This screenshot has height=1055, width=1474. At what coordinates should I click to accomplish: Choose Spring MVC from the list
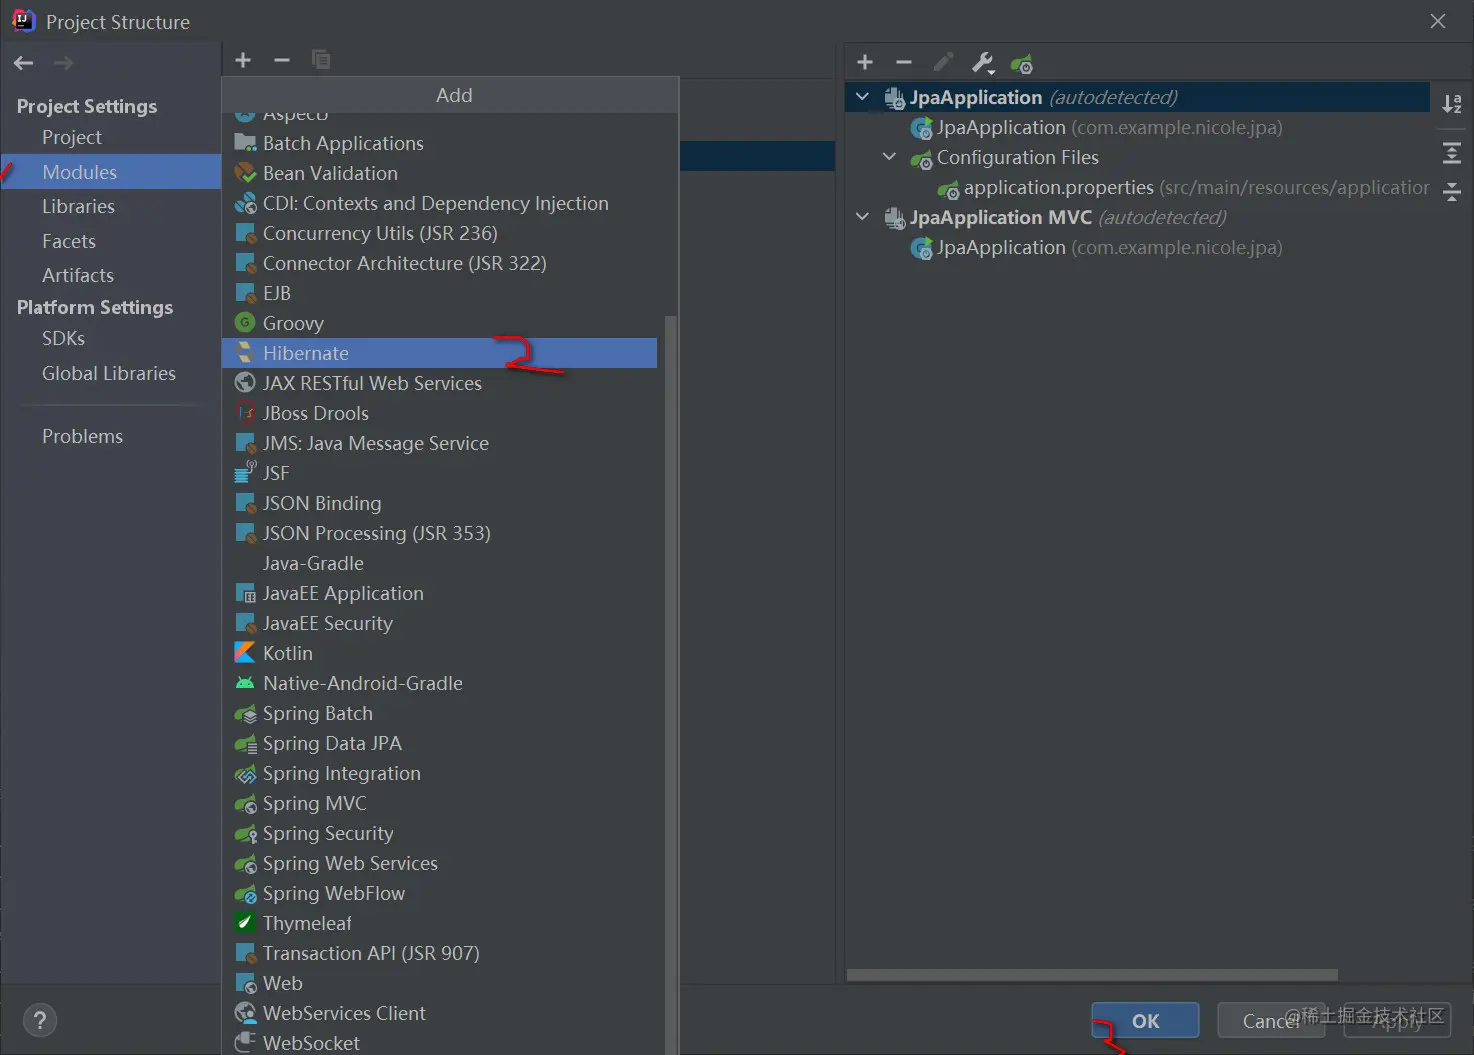(x=439, y=803)
